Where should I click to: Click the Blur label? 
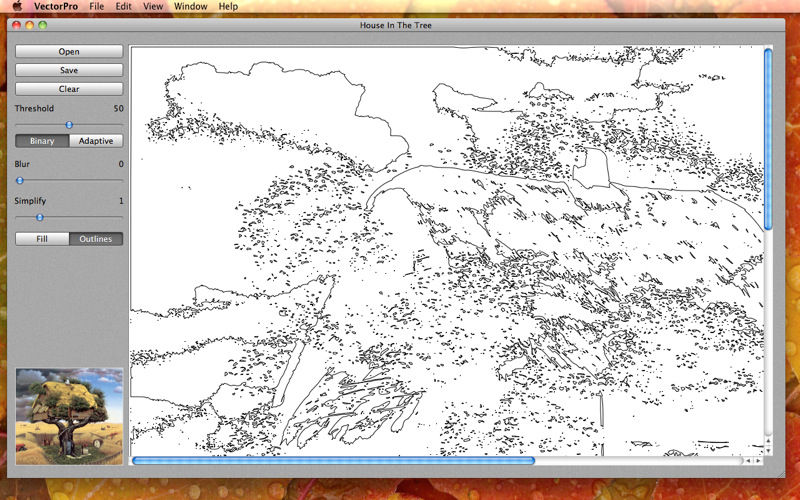pyautogui.click(x=22, y=164)
